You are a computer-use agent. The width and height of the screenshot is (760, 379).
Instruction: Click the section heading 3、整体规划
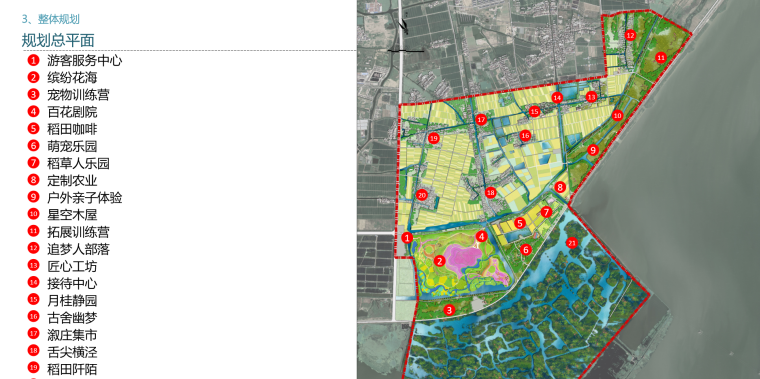coord(50,19)
